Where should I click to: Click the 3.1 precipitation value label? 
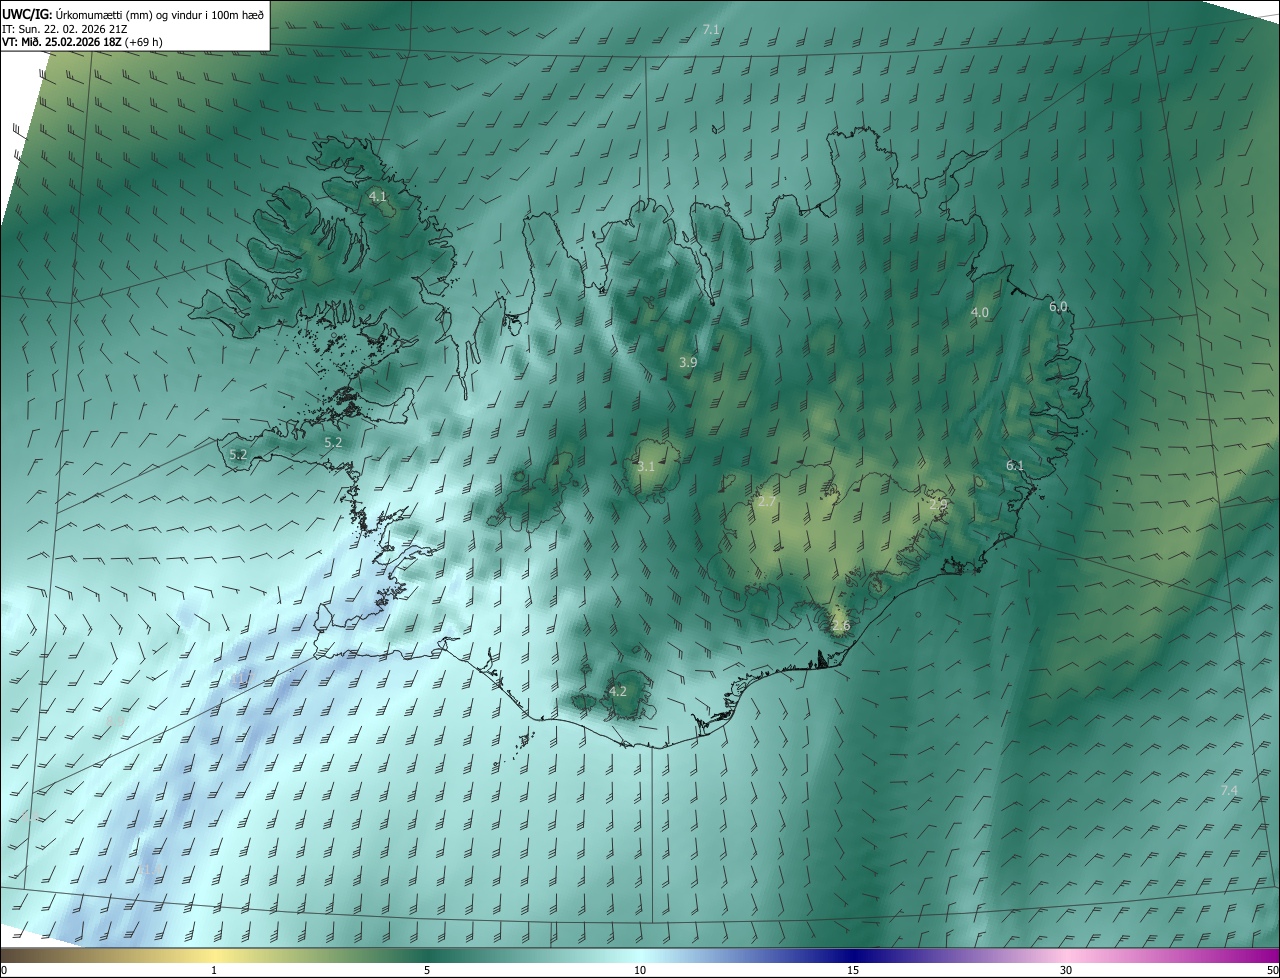pyautogui.click(x=646, y=466)
